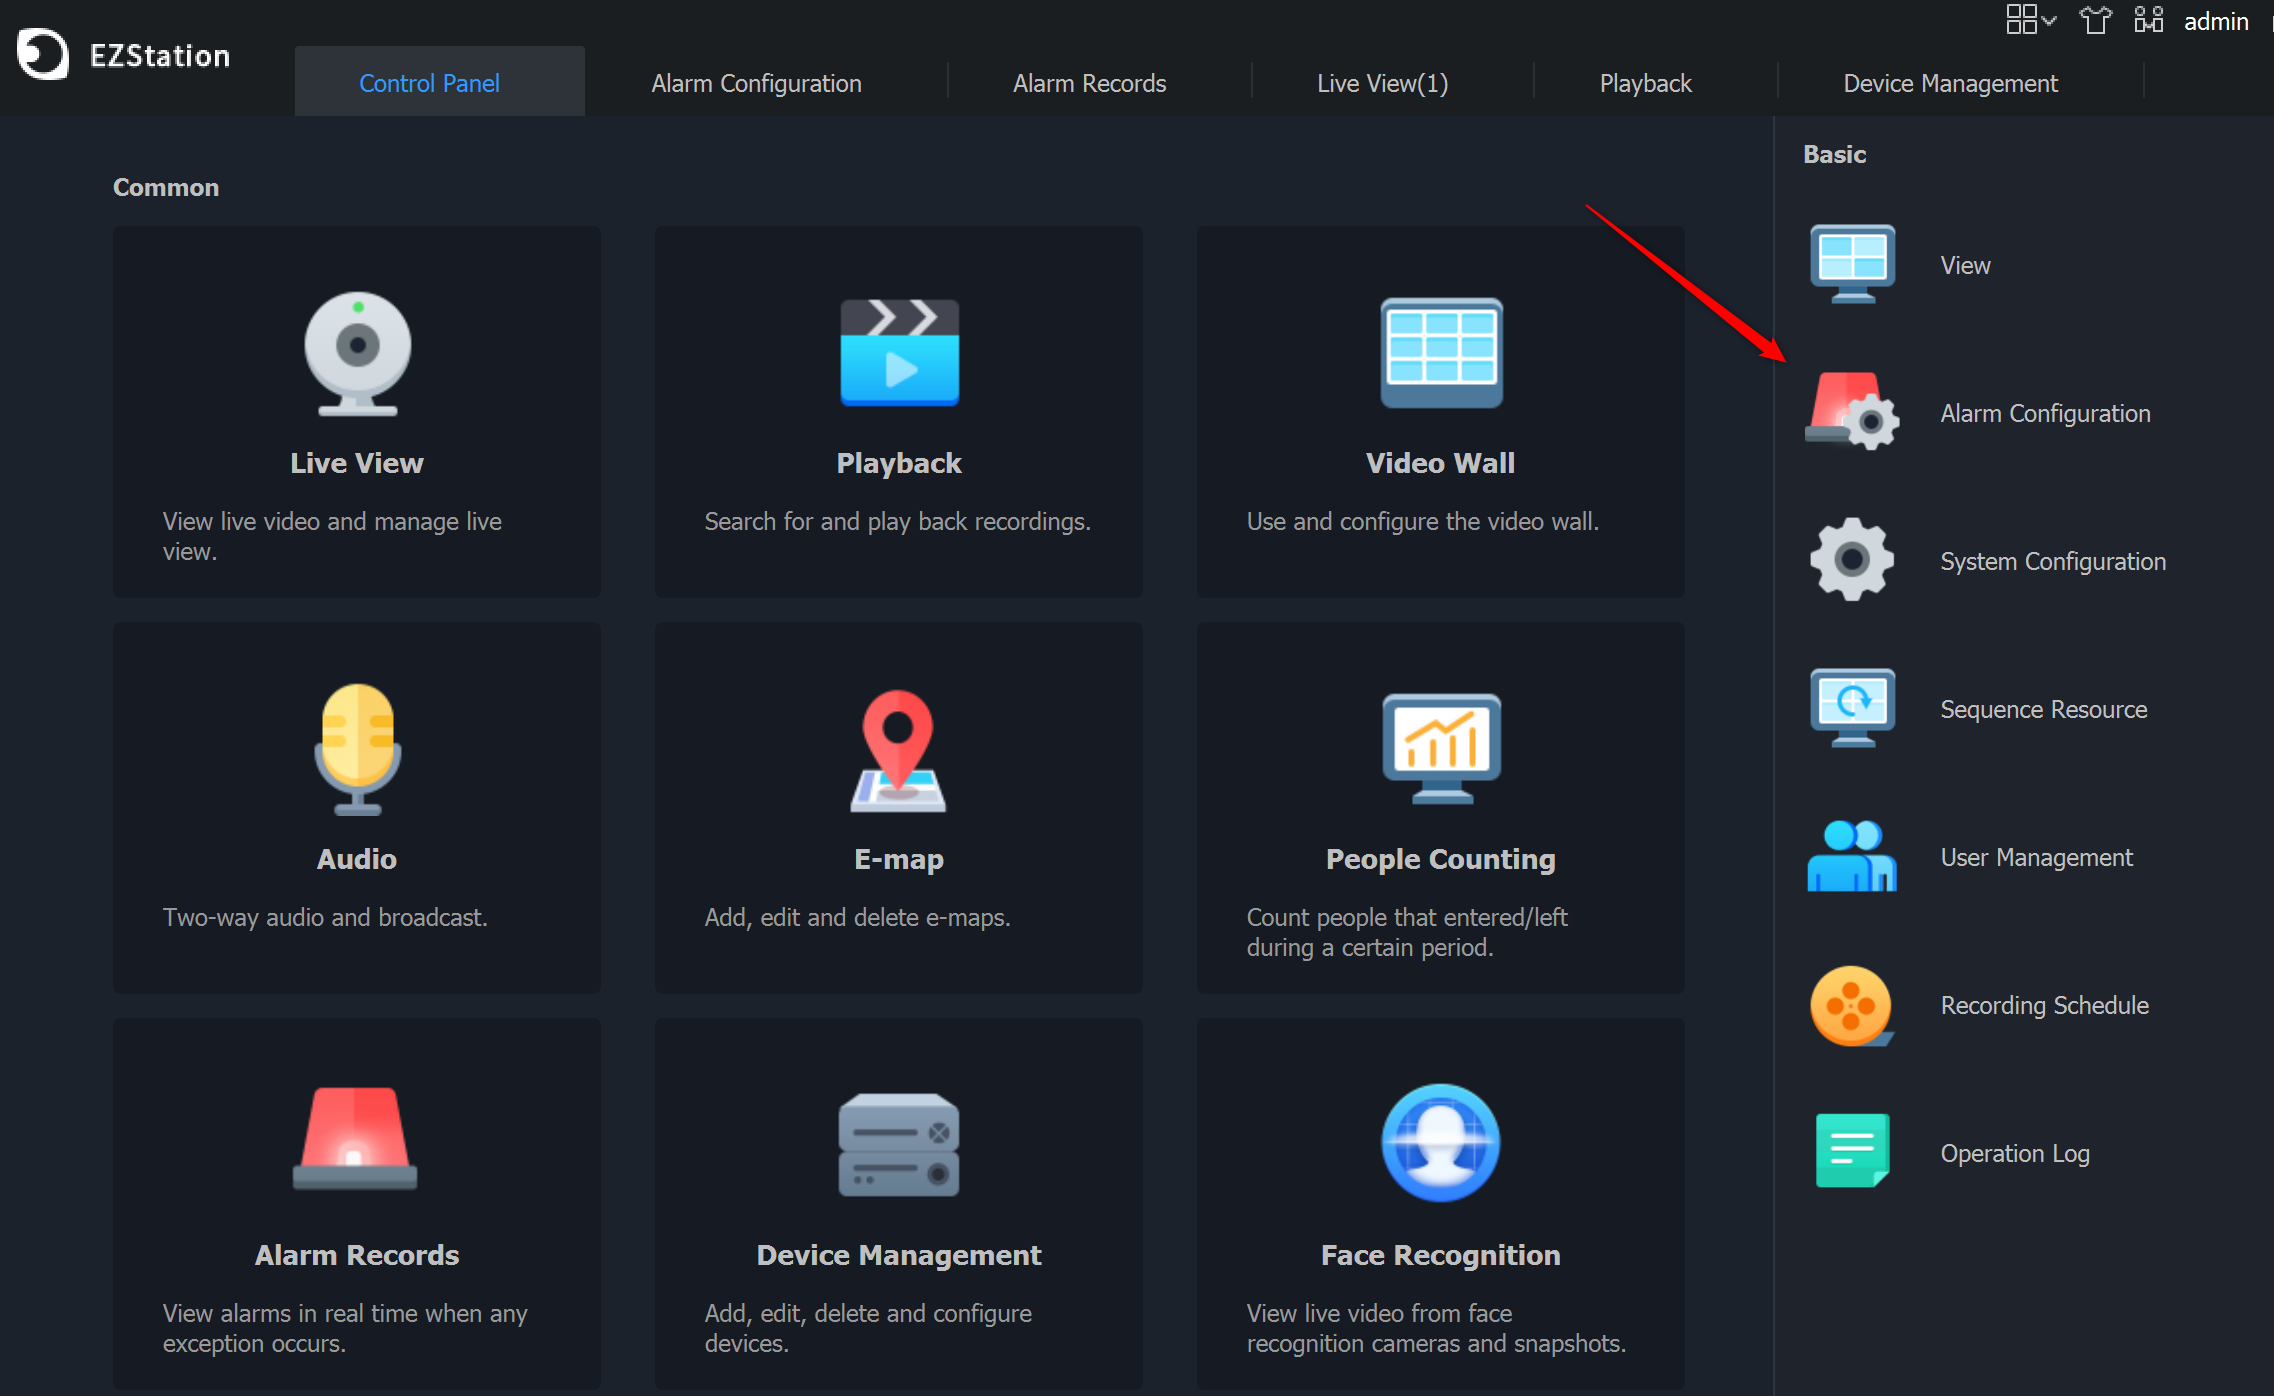2274x1396 pixels.
Task: Click the User Management label
Action: point(2036,857)
